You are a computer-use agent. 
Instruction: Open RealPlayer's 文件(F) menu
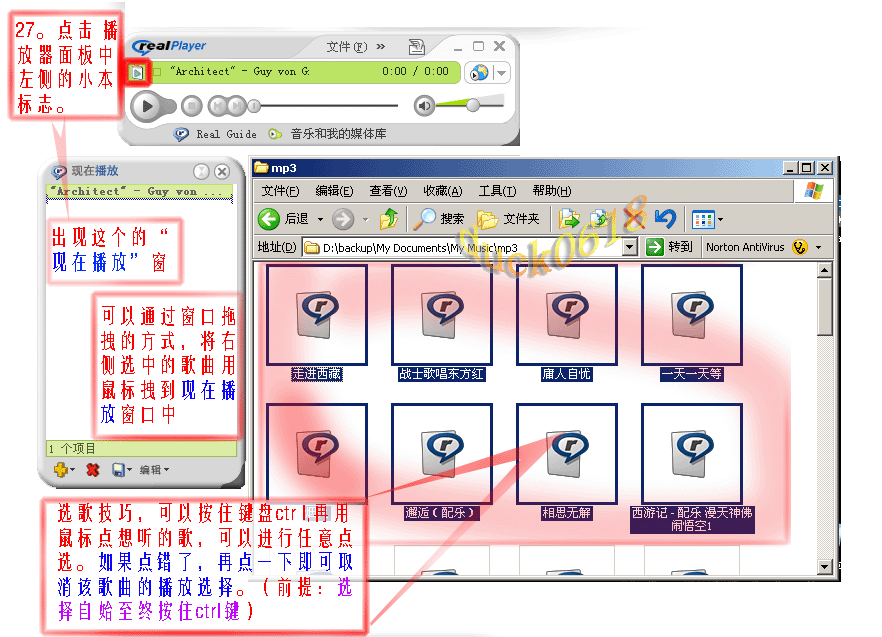(x=347, y=47)
